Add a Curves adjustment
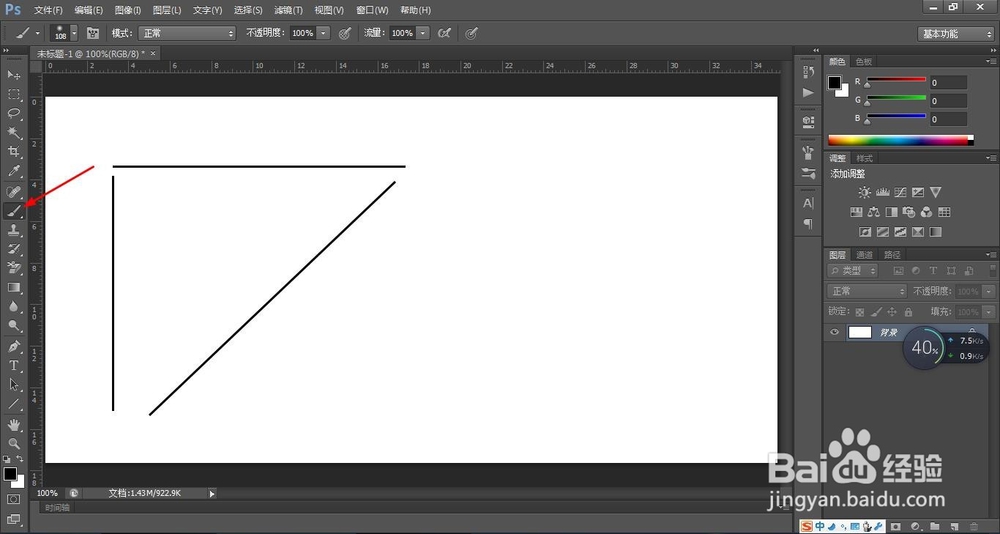 point(900,192)
